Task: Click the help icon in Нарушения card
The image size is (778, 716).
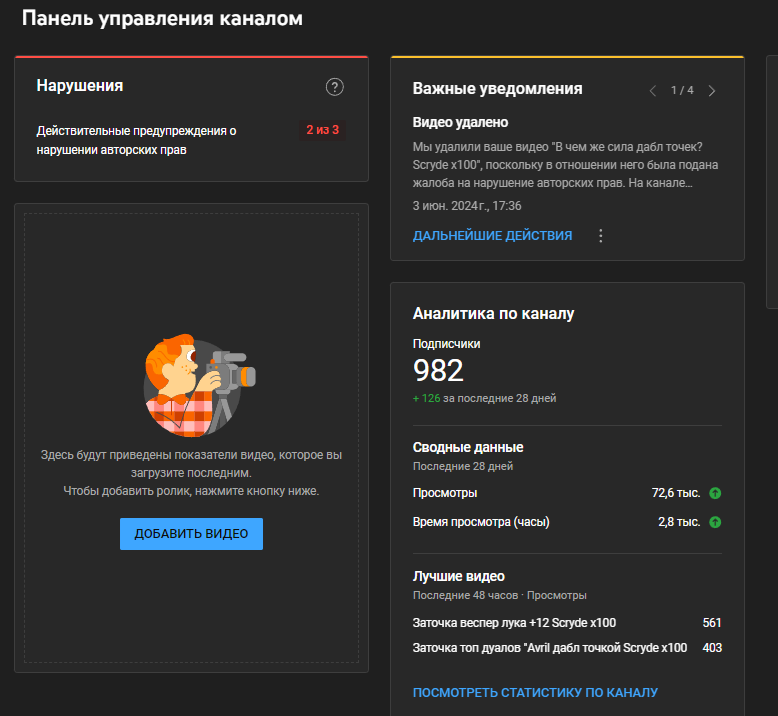Action: click(335, 87)
